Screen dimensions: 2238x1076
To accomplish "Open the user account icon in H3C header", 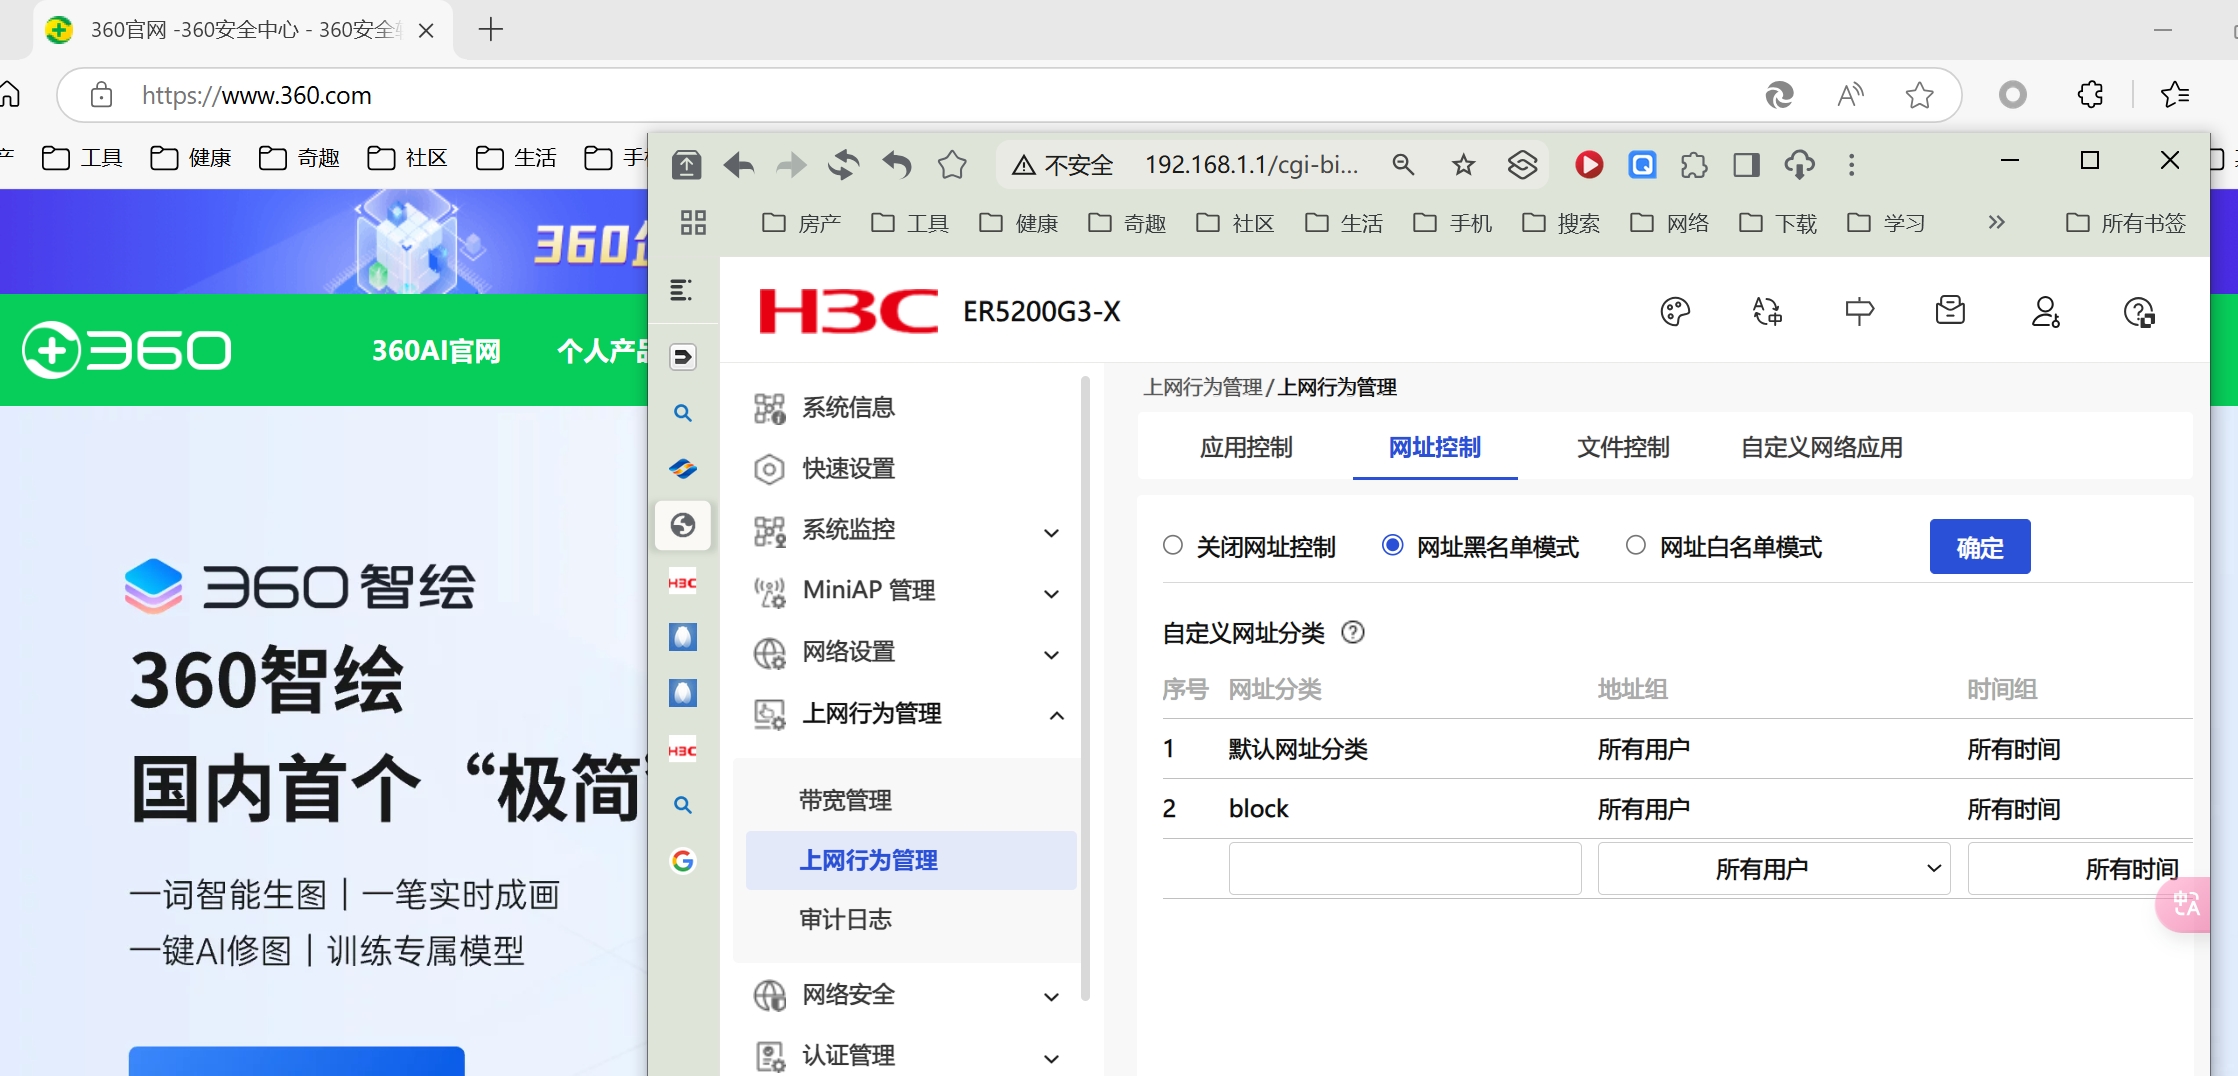I will point(2045,312).
